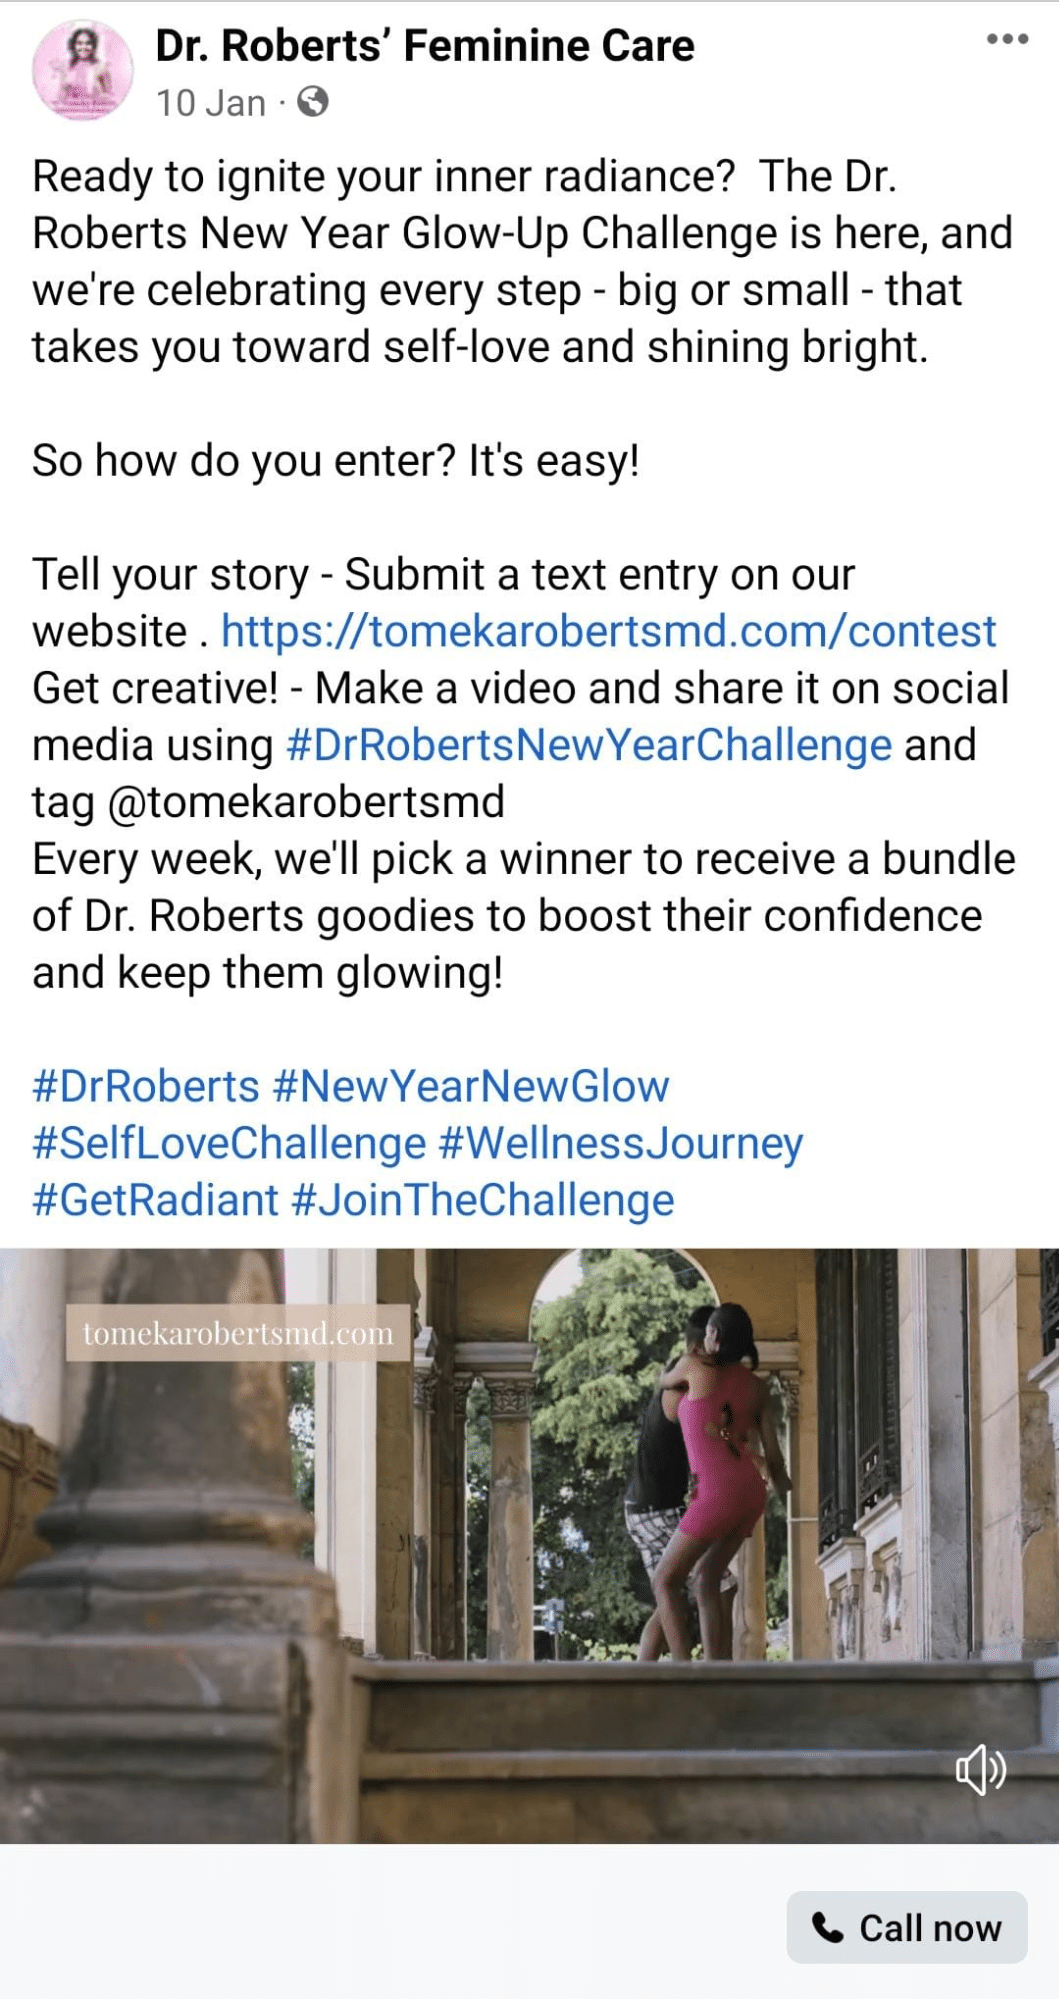The height and width of the screenshot is (1999, 1060).
Task: Click the #GetRadiant hashtag
Action: (x=155, y=1200)
